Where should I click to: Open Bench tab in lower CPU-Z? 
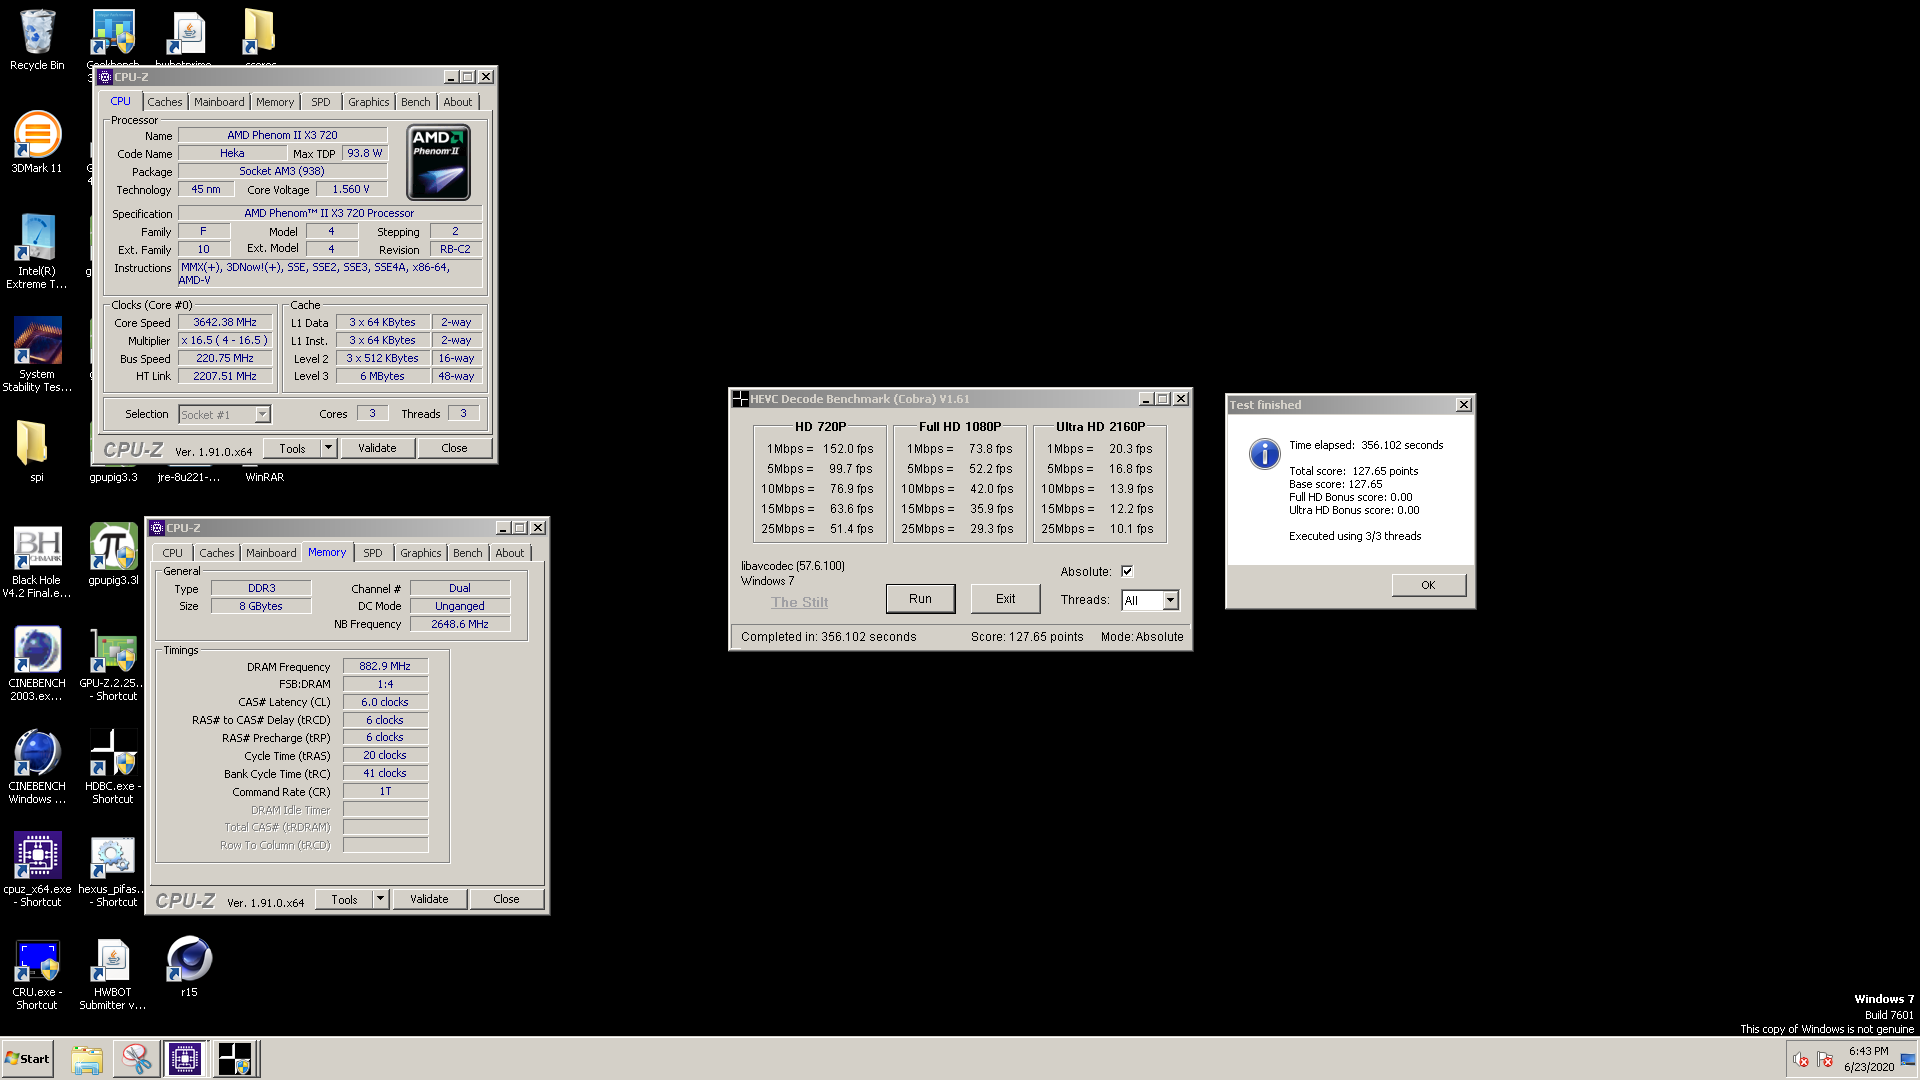point(467,553)
